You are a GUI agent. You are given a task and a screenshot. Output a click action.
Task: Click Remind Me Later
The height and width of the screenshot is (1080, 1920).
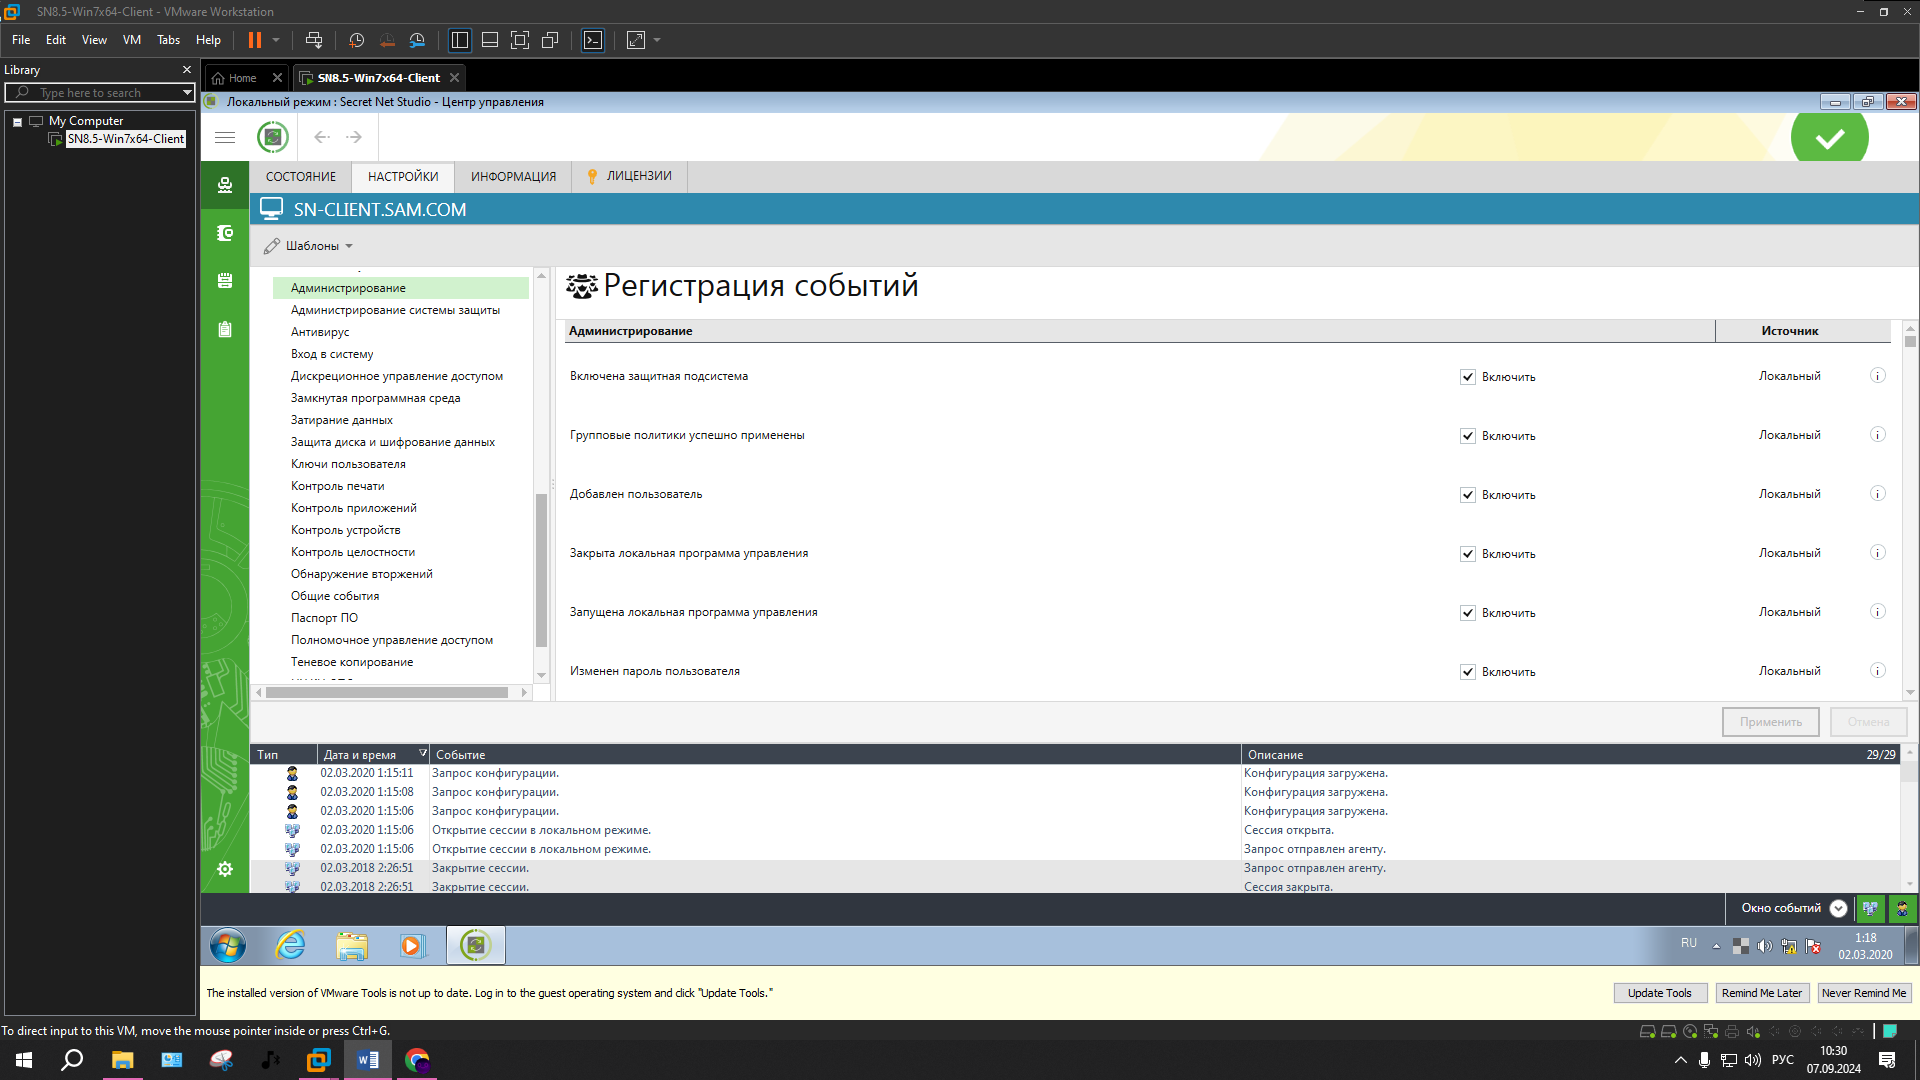[1761, 993]
